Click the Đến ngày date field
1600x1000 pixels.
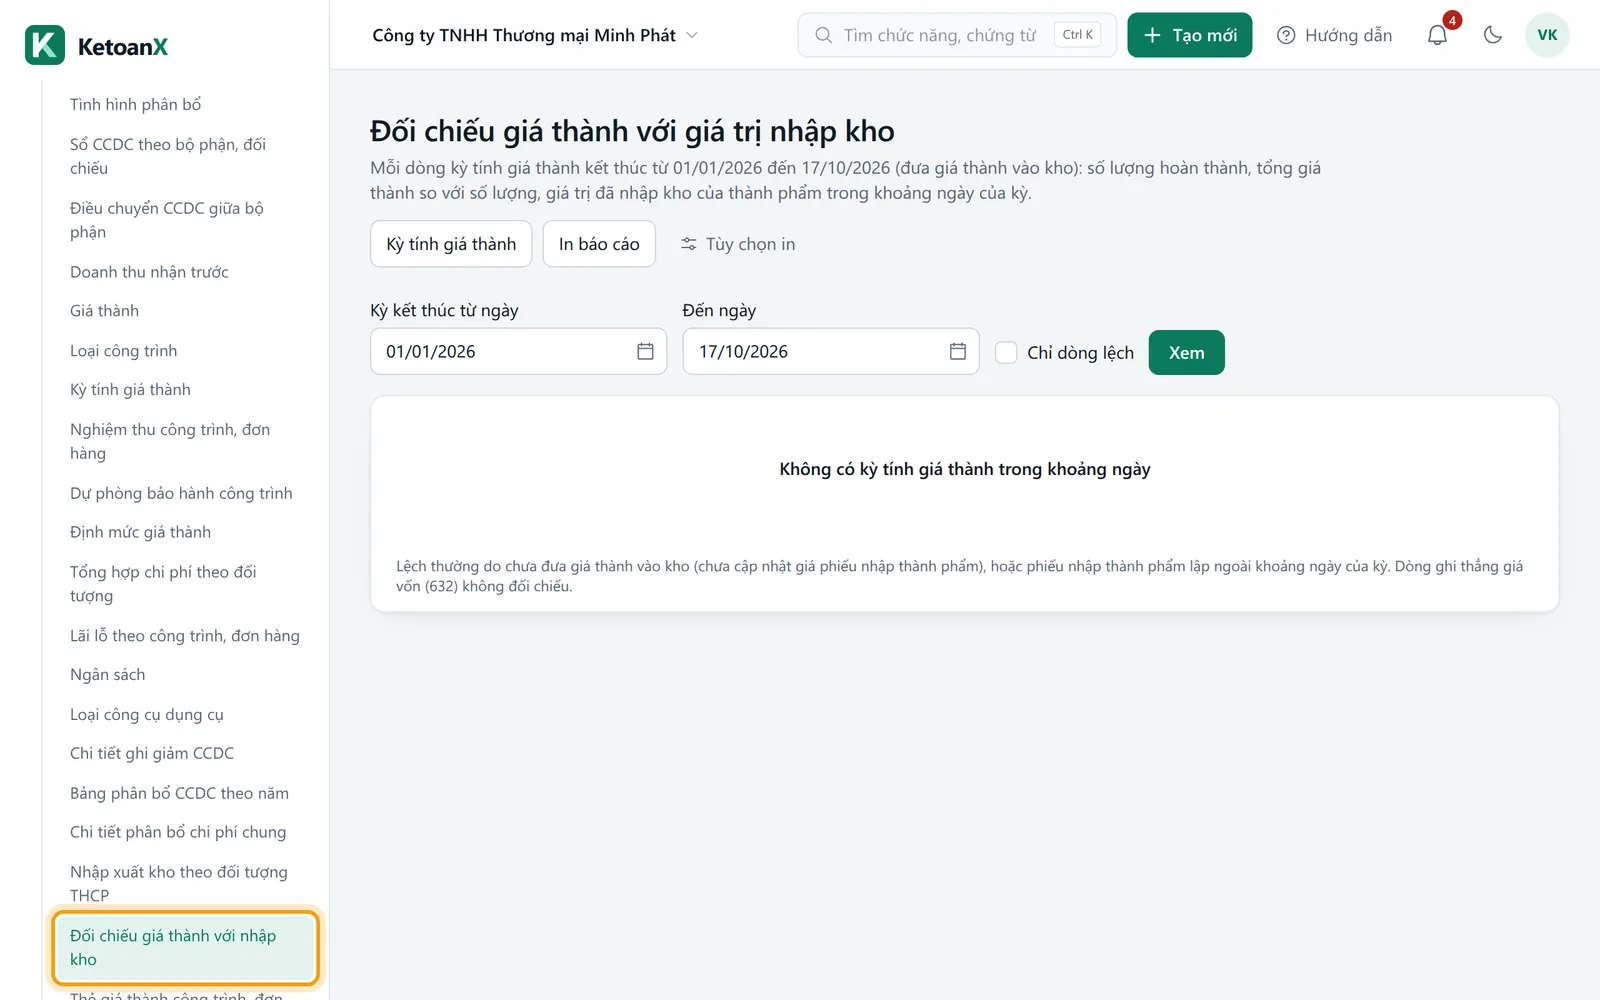tap(831, 351)
